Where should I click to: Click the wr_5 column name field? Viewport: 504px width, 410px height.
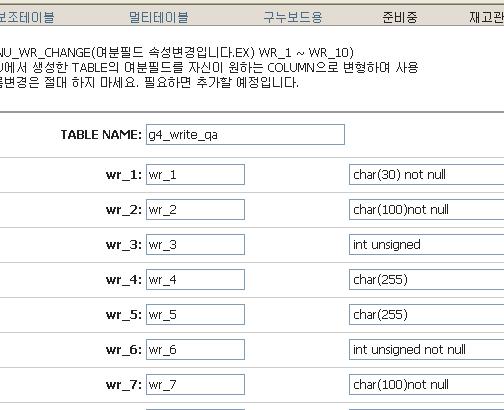(x=195, y=314)
